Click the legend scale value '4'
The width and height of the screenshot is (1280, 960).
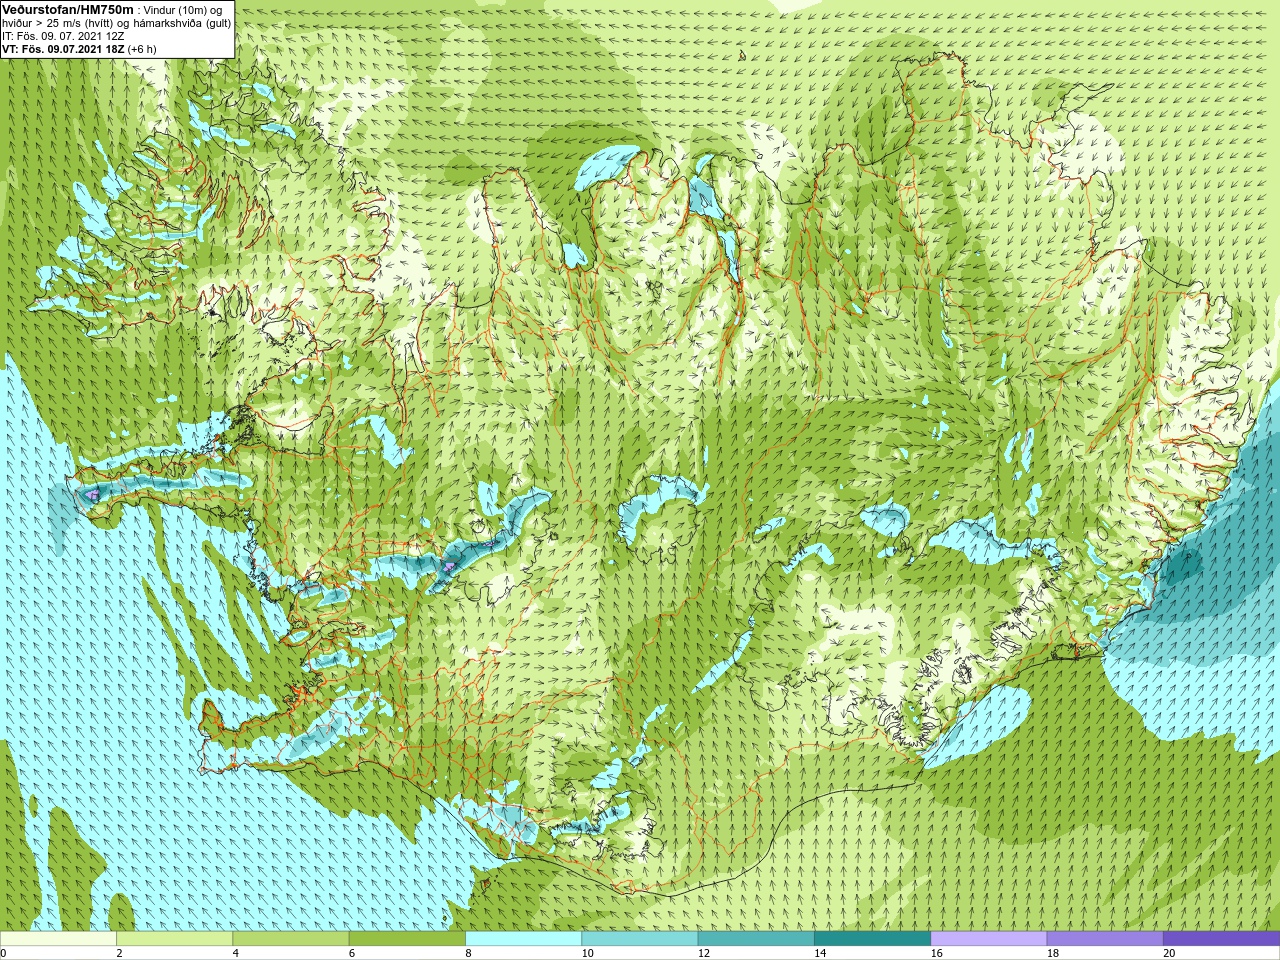tap(236, 953)
